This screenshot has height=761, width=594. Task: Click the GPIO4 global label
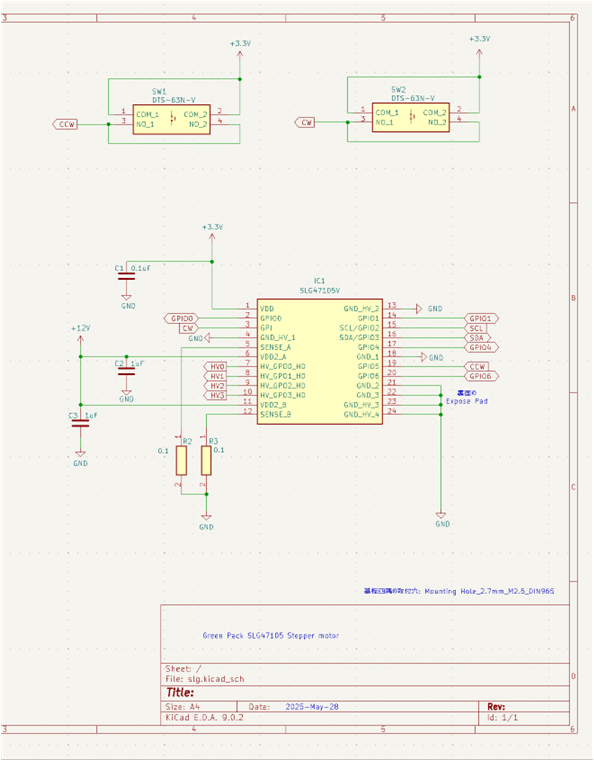481,347
